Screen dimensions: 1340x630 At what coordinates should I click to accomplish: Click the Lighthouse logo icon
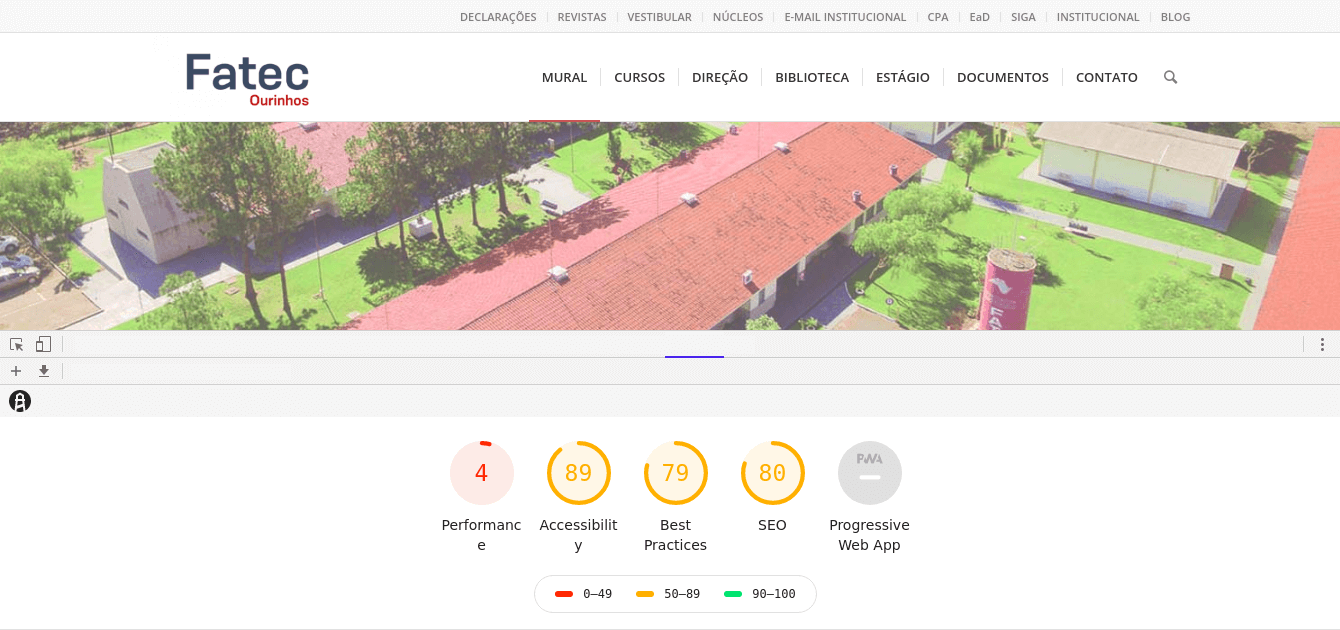[x=20, y=401]
